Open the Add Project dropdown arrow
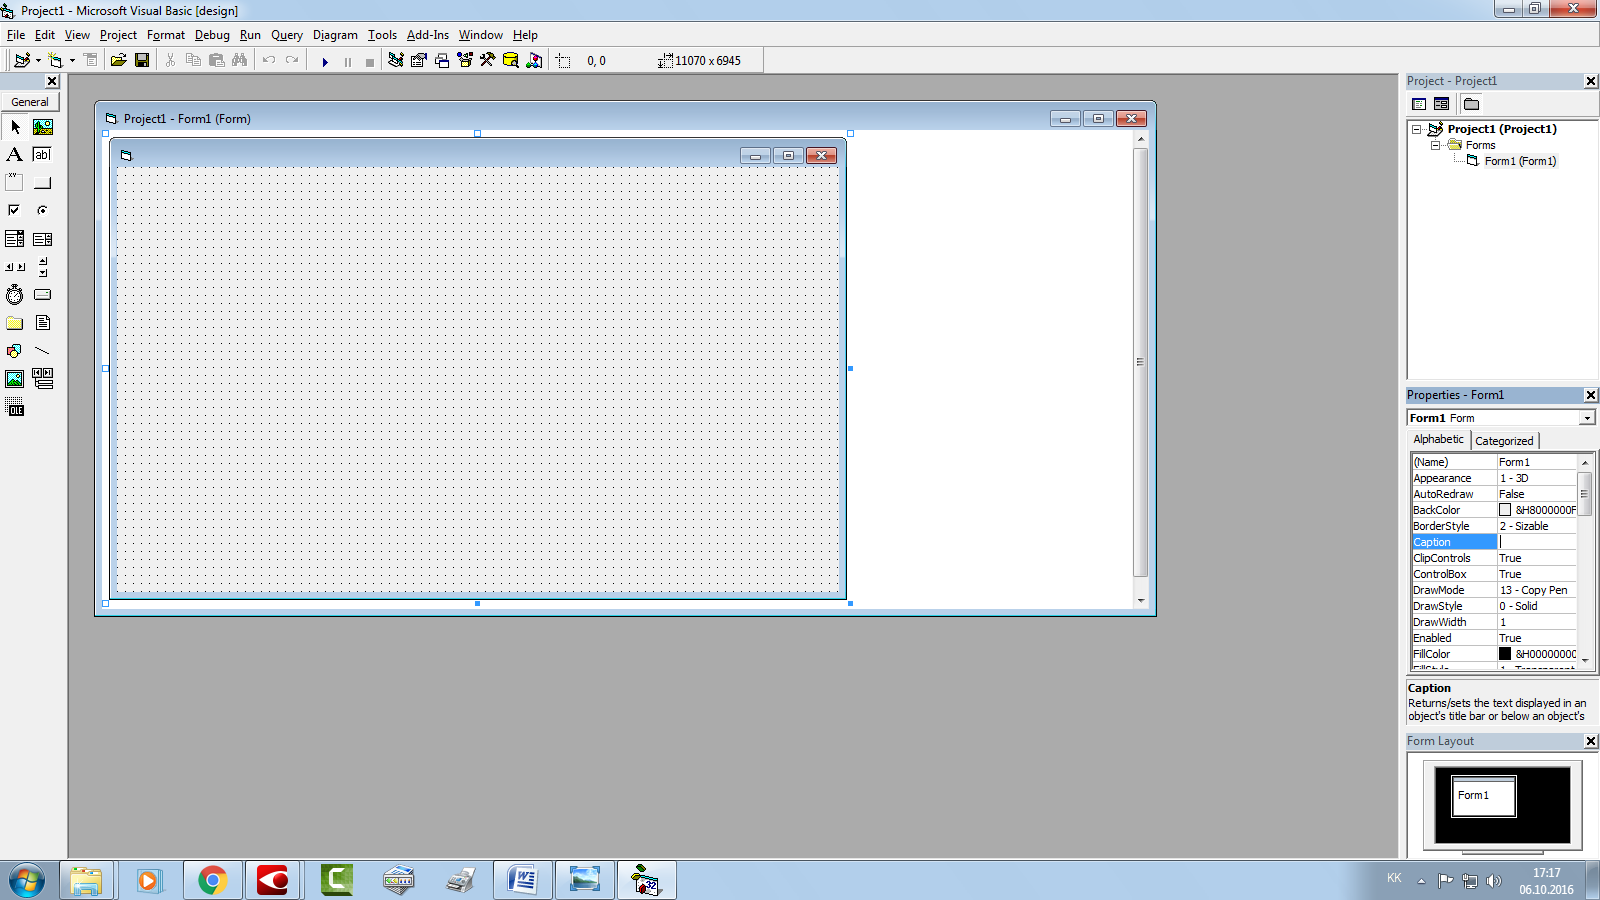The image size is (1600, 900). coord(38,61)
